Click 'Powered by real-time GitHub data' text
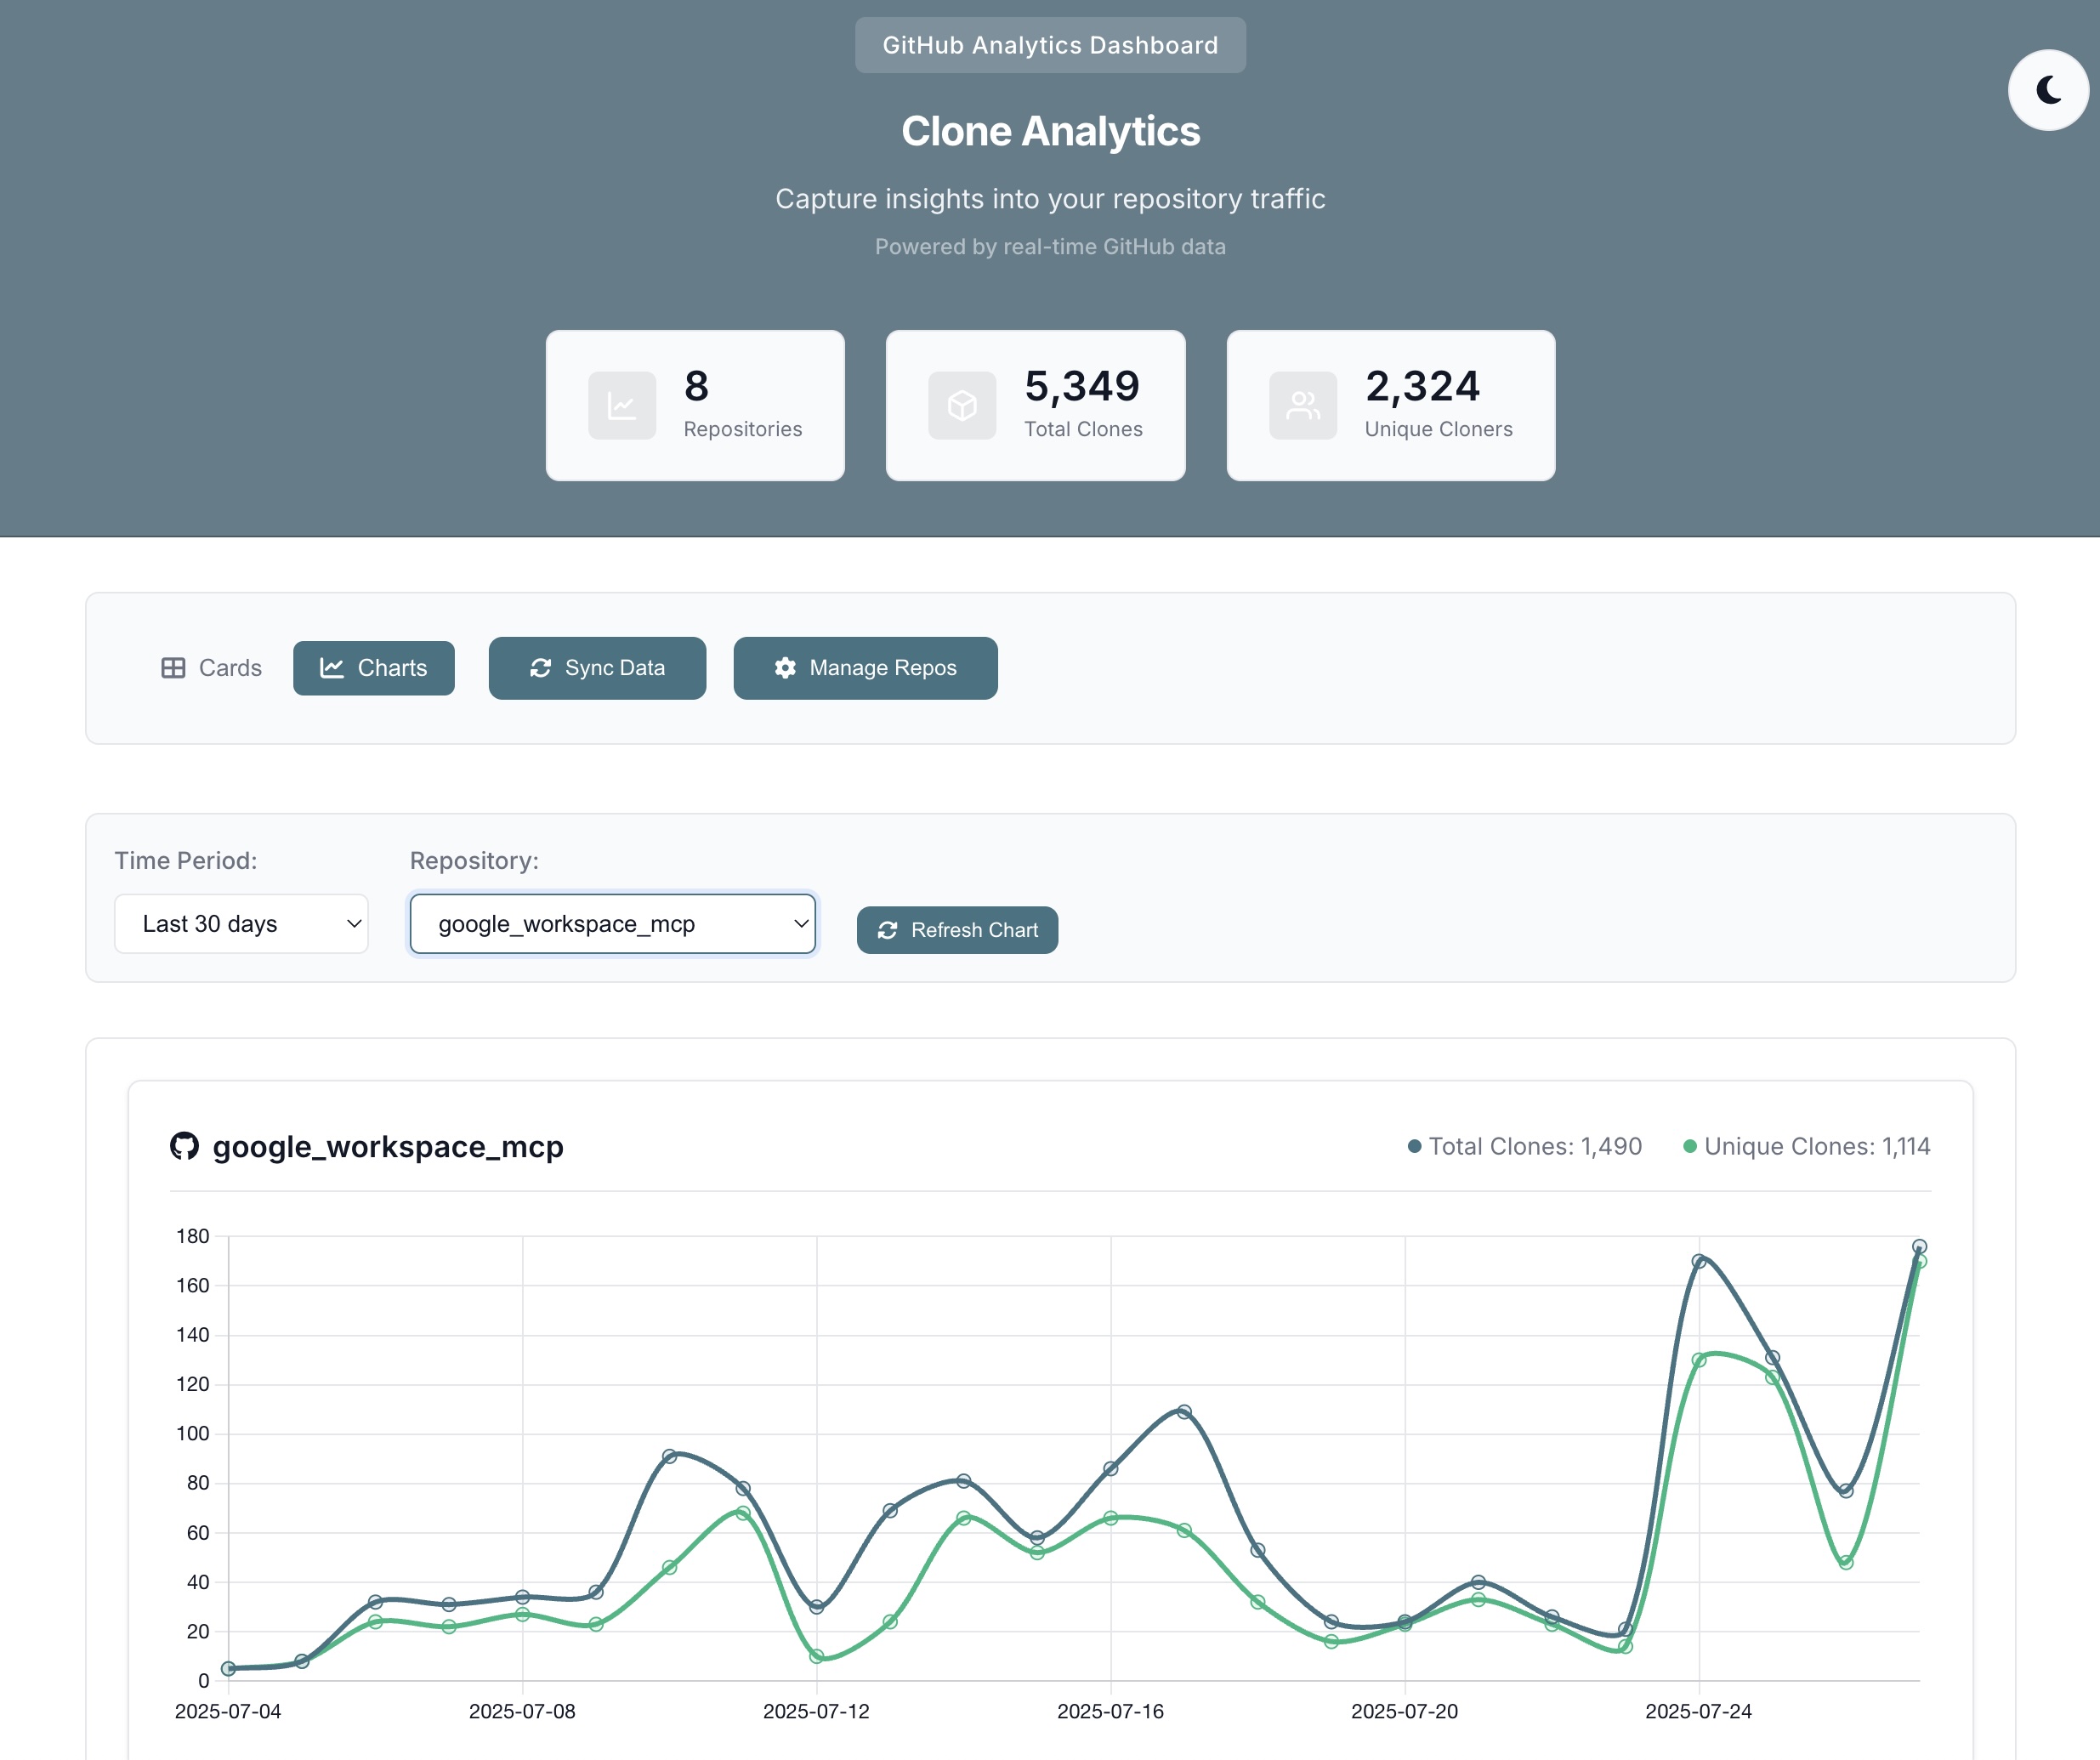2100x1760 pixels. coord(1050,247)
